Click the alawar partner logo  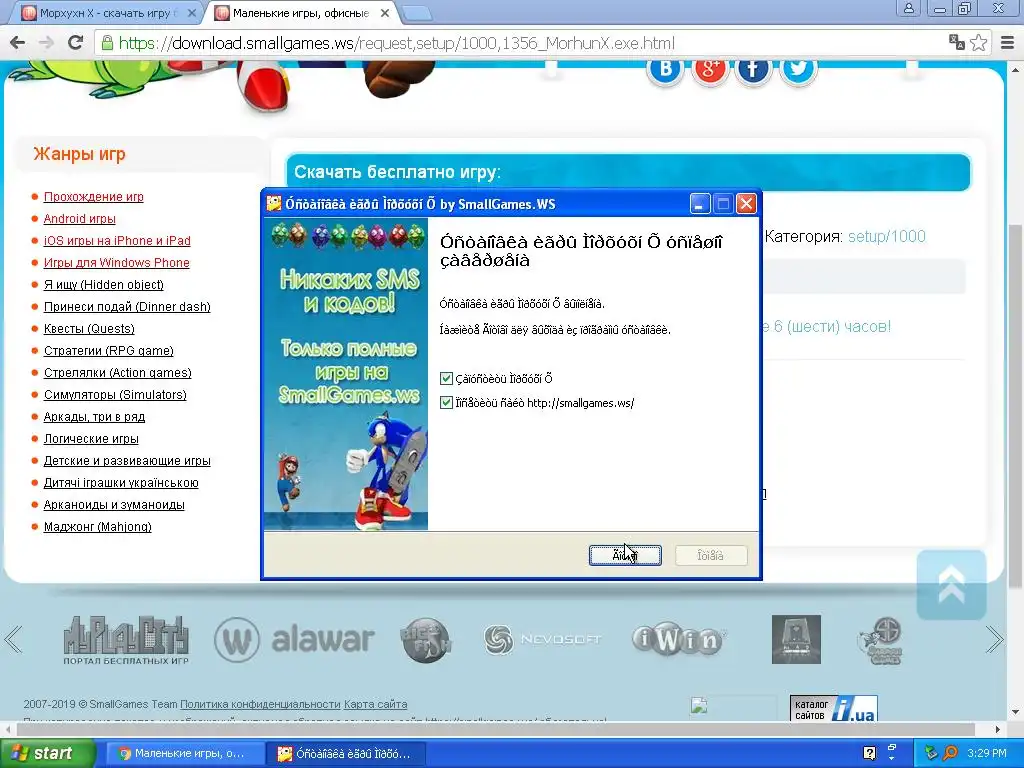(x=294, y=640)
